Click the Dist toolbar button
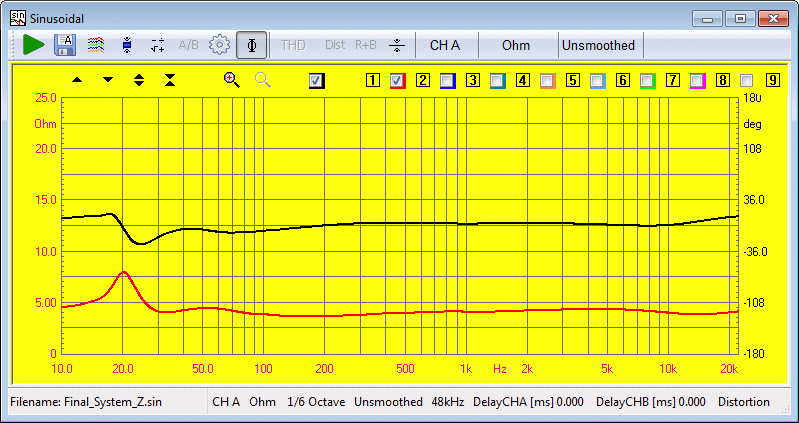 coord(335,45)
